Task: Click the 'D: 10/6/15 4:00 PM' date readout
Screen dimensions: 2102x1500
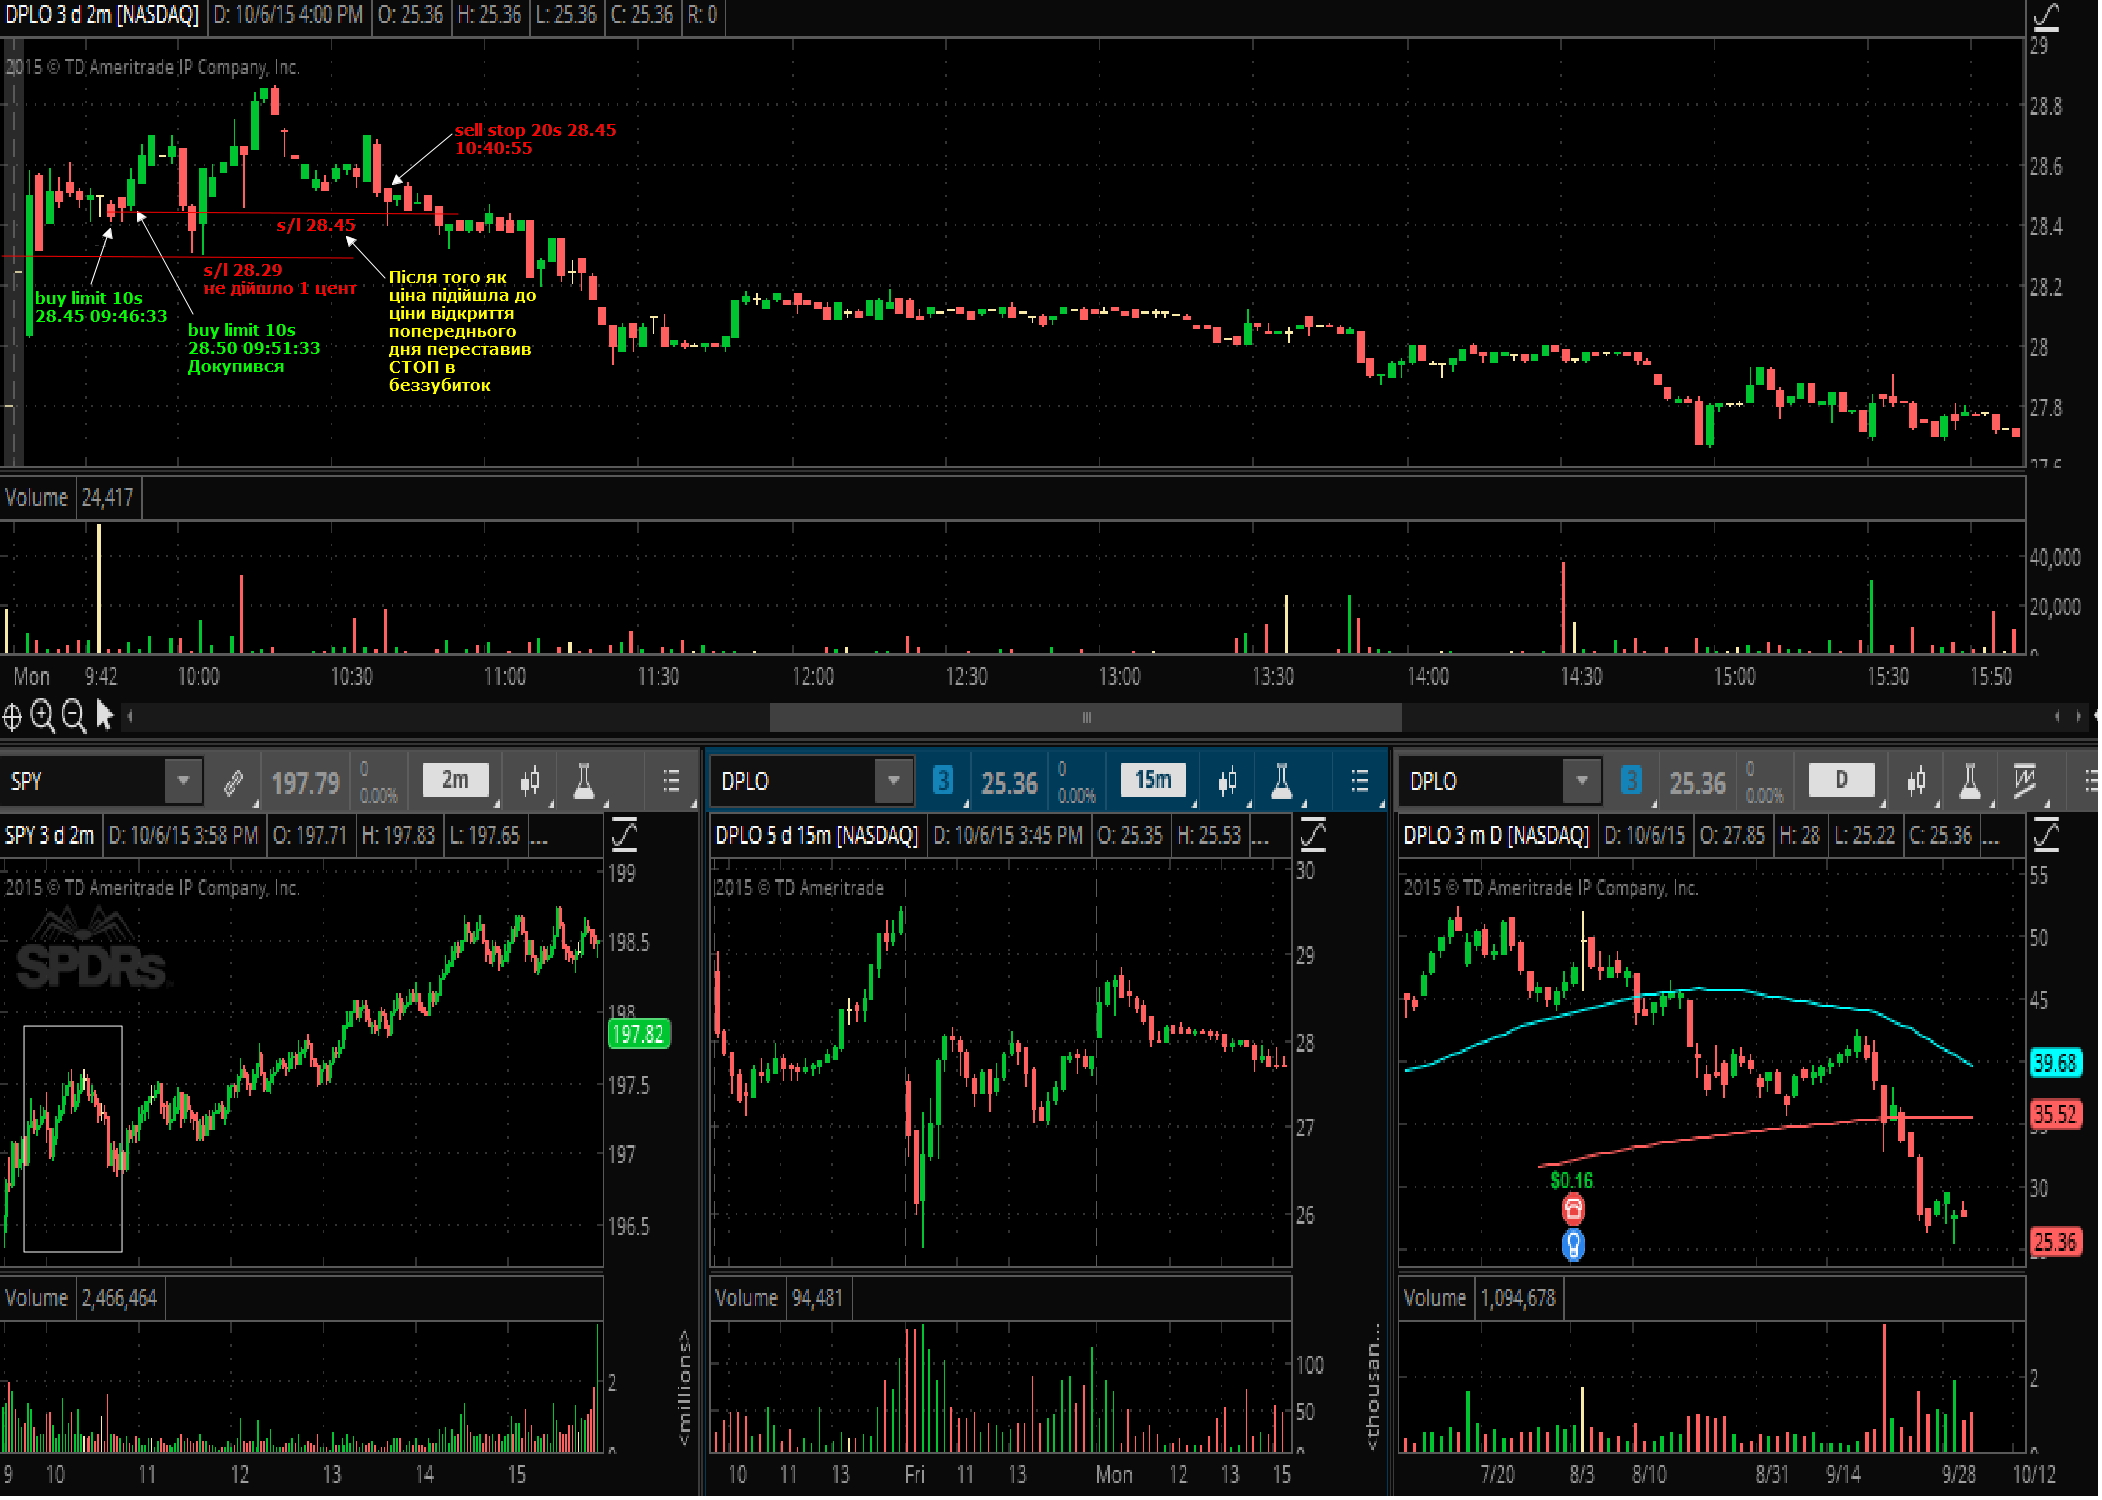Action: (289, 15)
